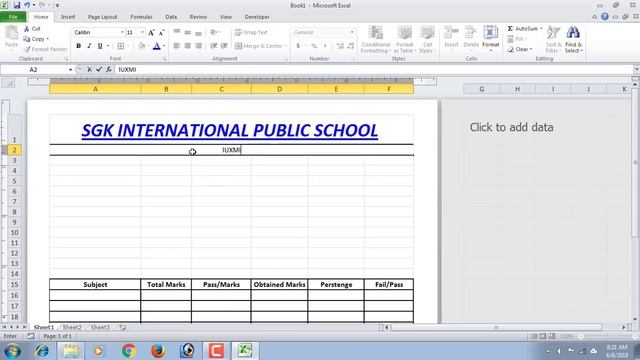Screen dimensions: 640x360
Task: Open Firefox from the taskbar
Action: coord(158,351)
